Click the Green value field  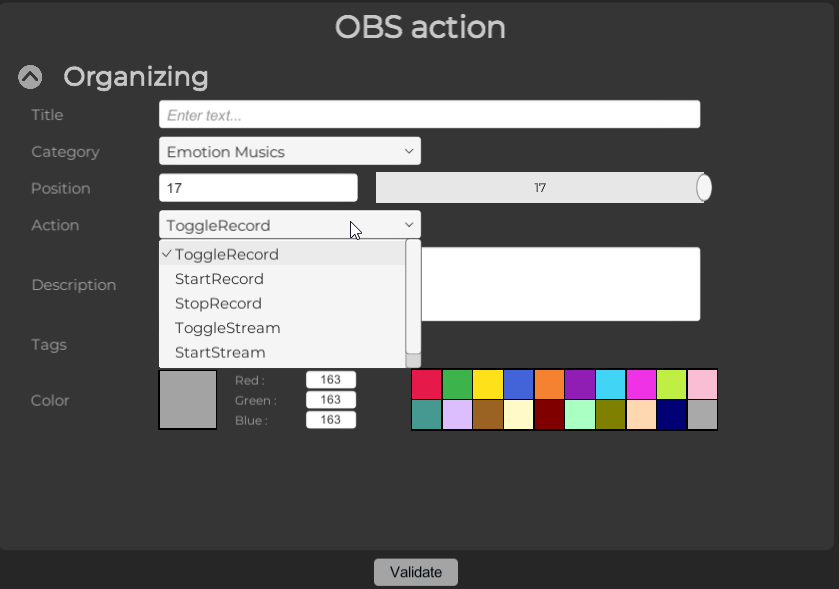coord(331,400)
